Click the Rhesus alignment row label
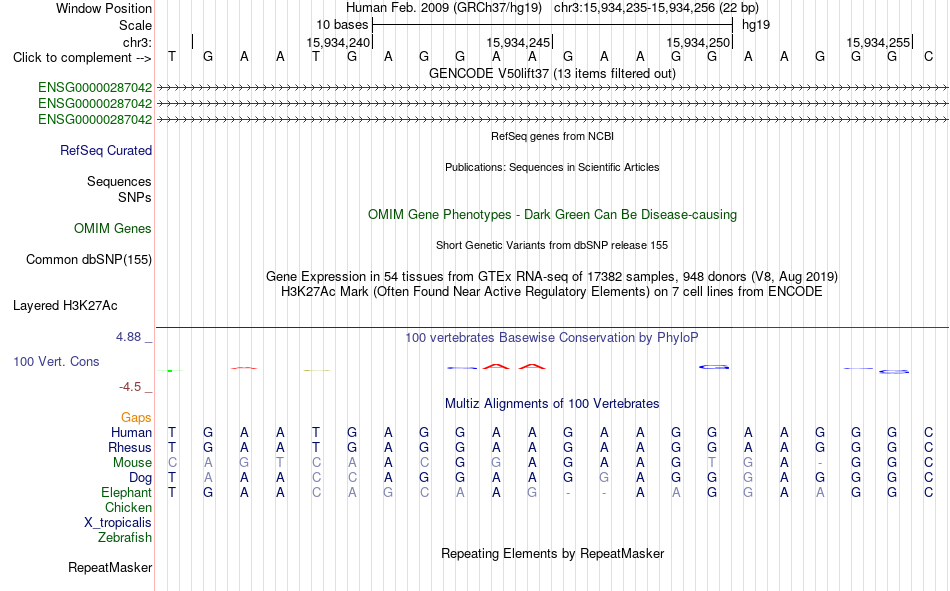The image size is (950, 591). tap(130, 447)
